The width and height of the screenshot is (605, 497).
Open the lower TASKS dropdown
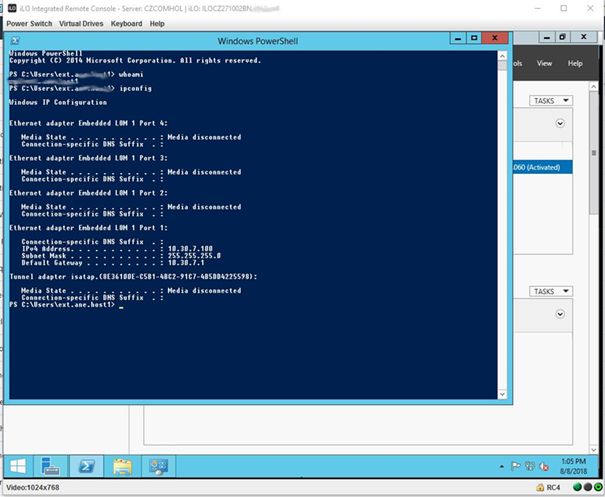pos(551,291)
